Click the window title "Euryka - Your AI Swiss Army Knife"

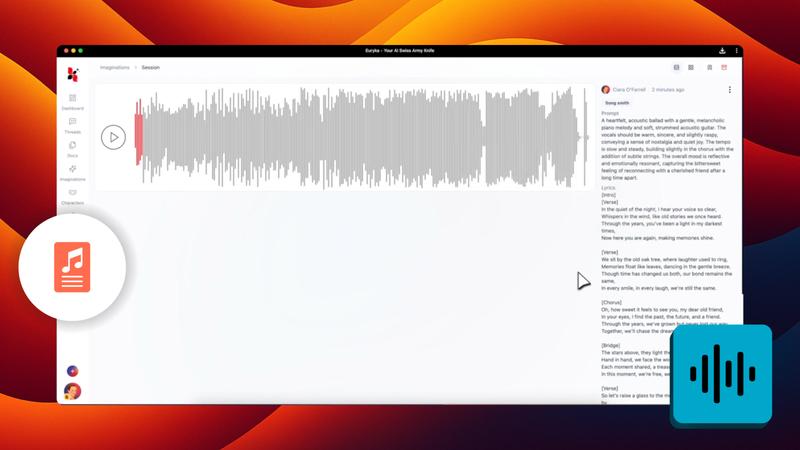pos(399,51)
